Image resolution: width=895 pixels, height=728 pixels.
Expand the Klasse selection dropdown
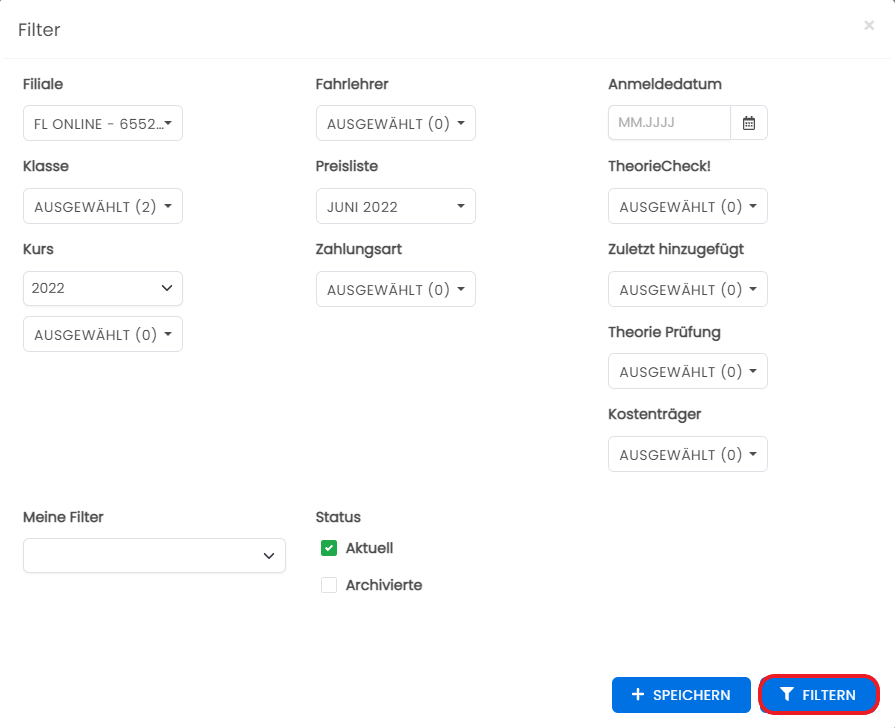(103, 206)
